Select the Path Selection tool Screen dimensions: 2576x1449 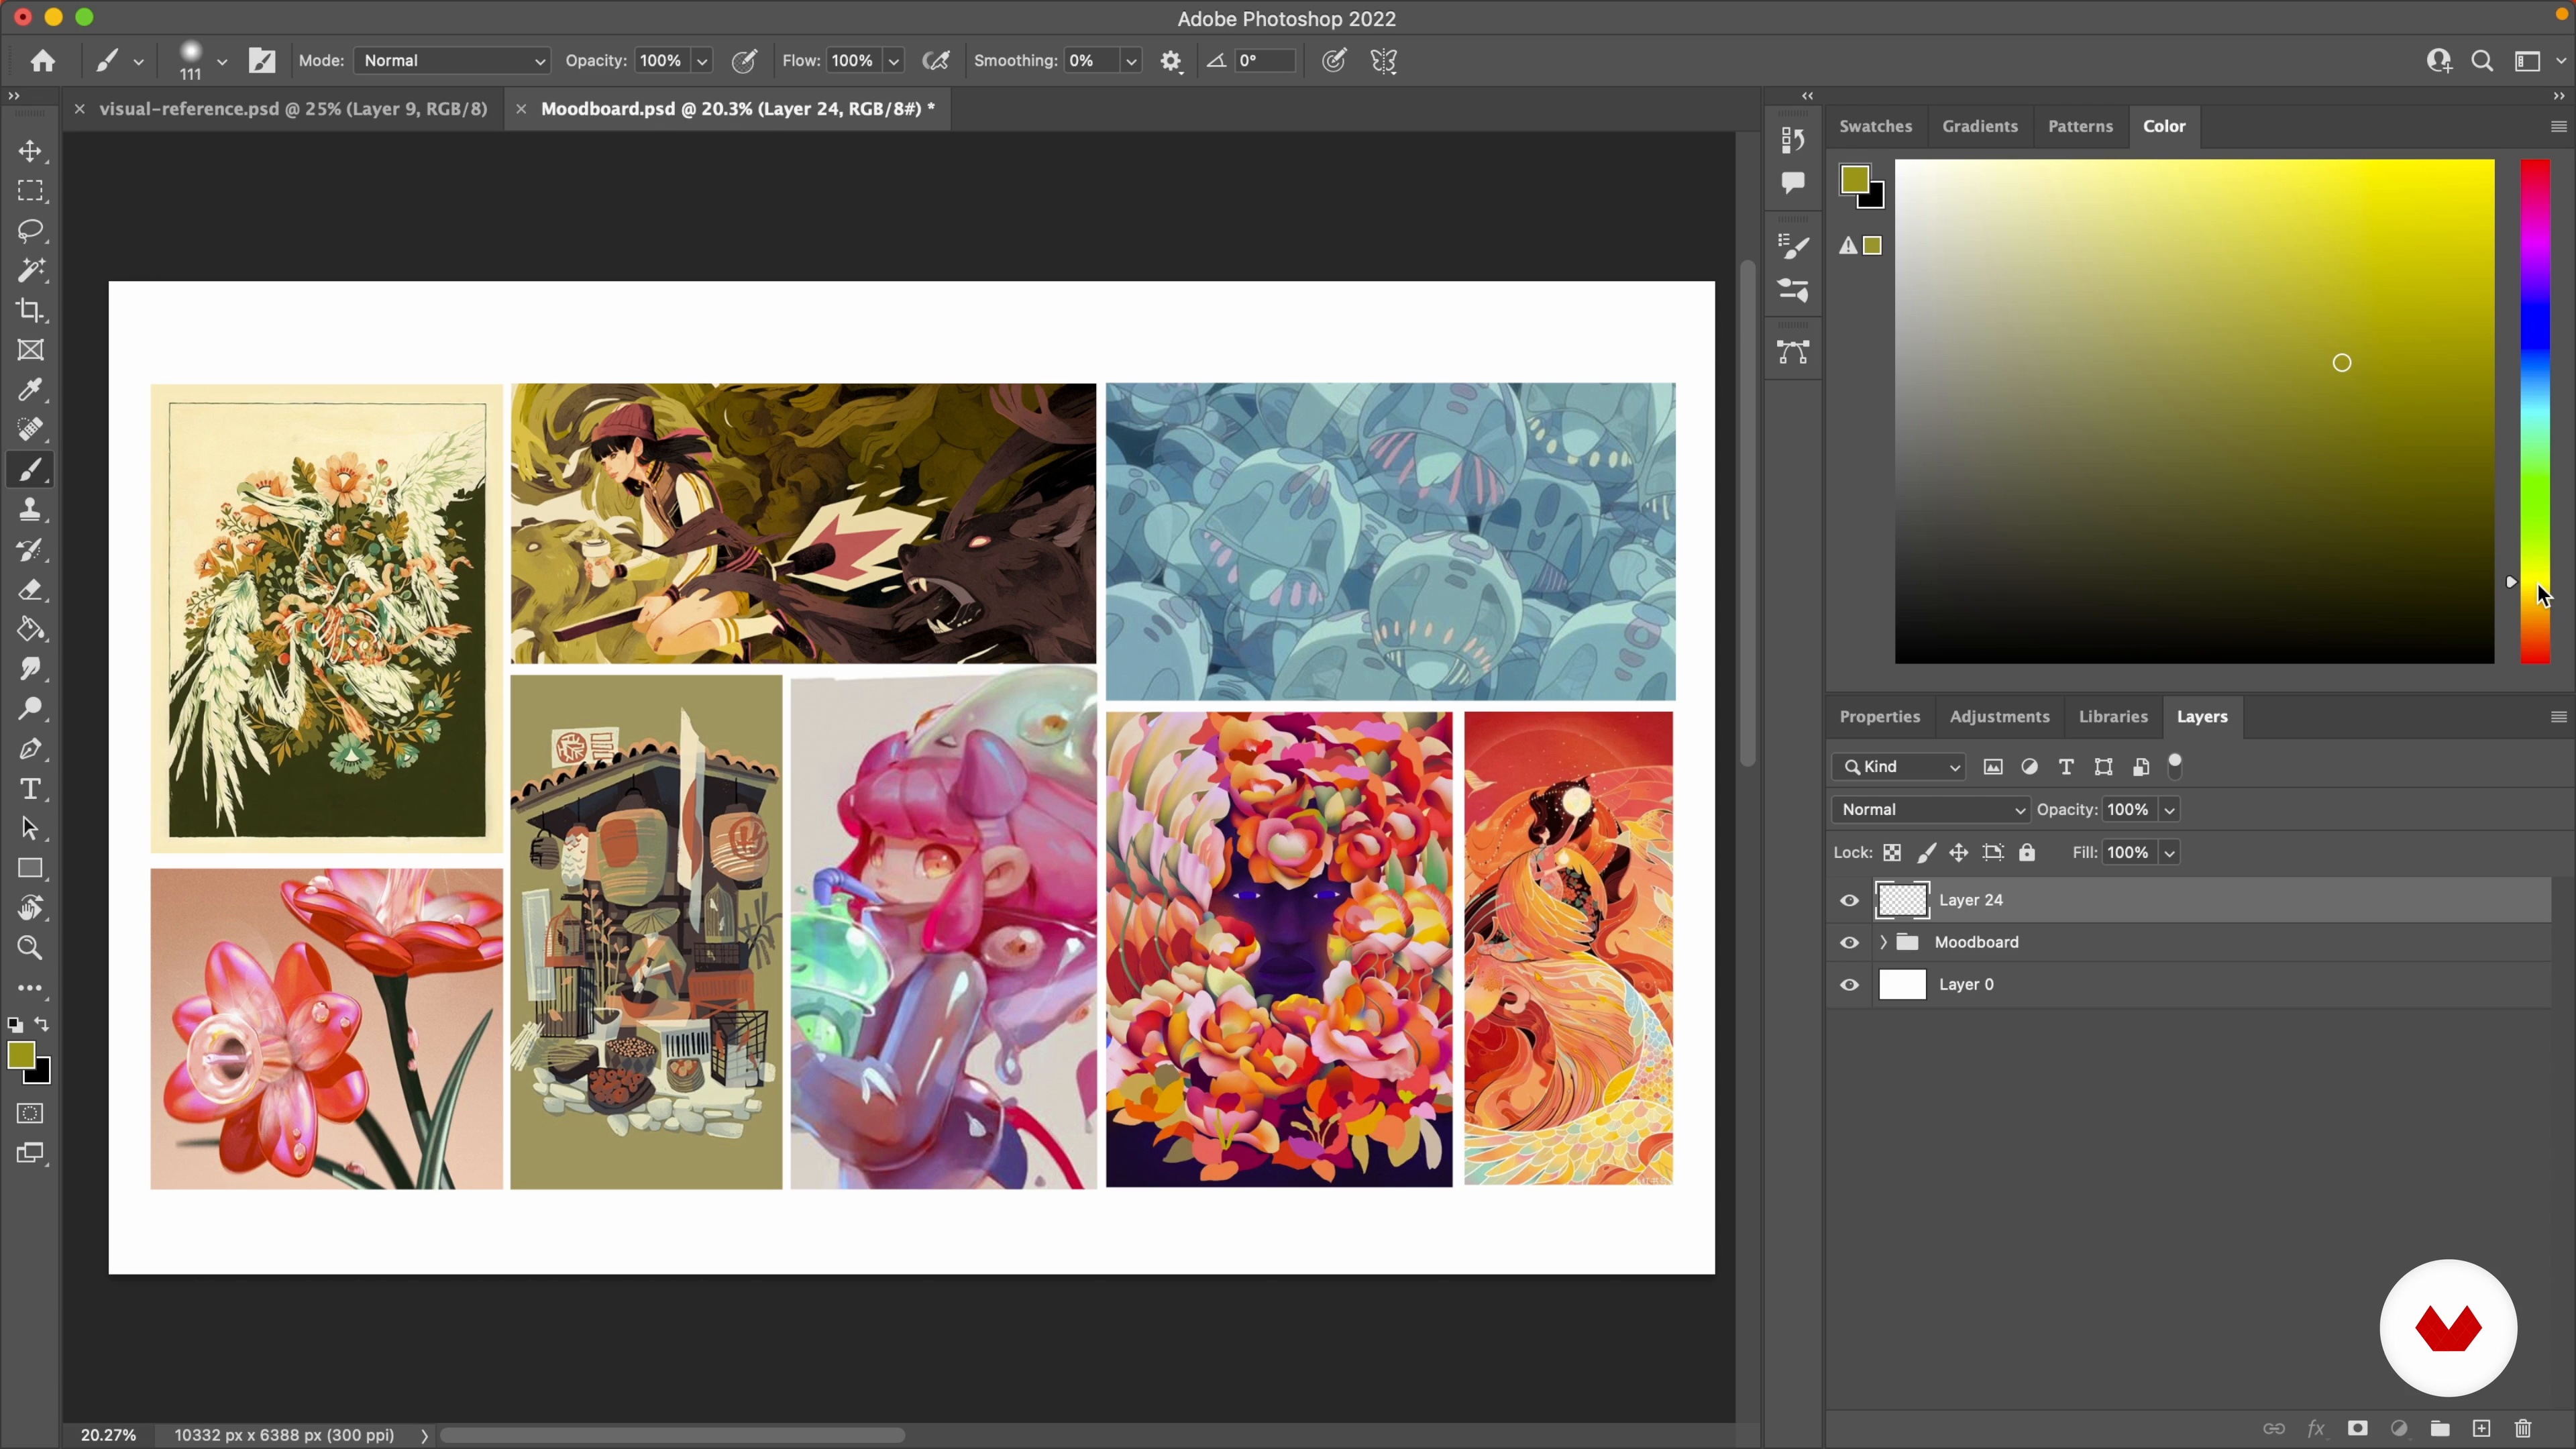tap(31, 829)
